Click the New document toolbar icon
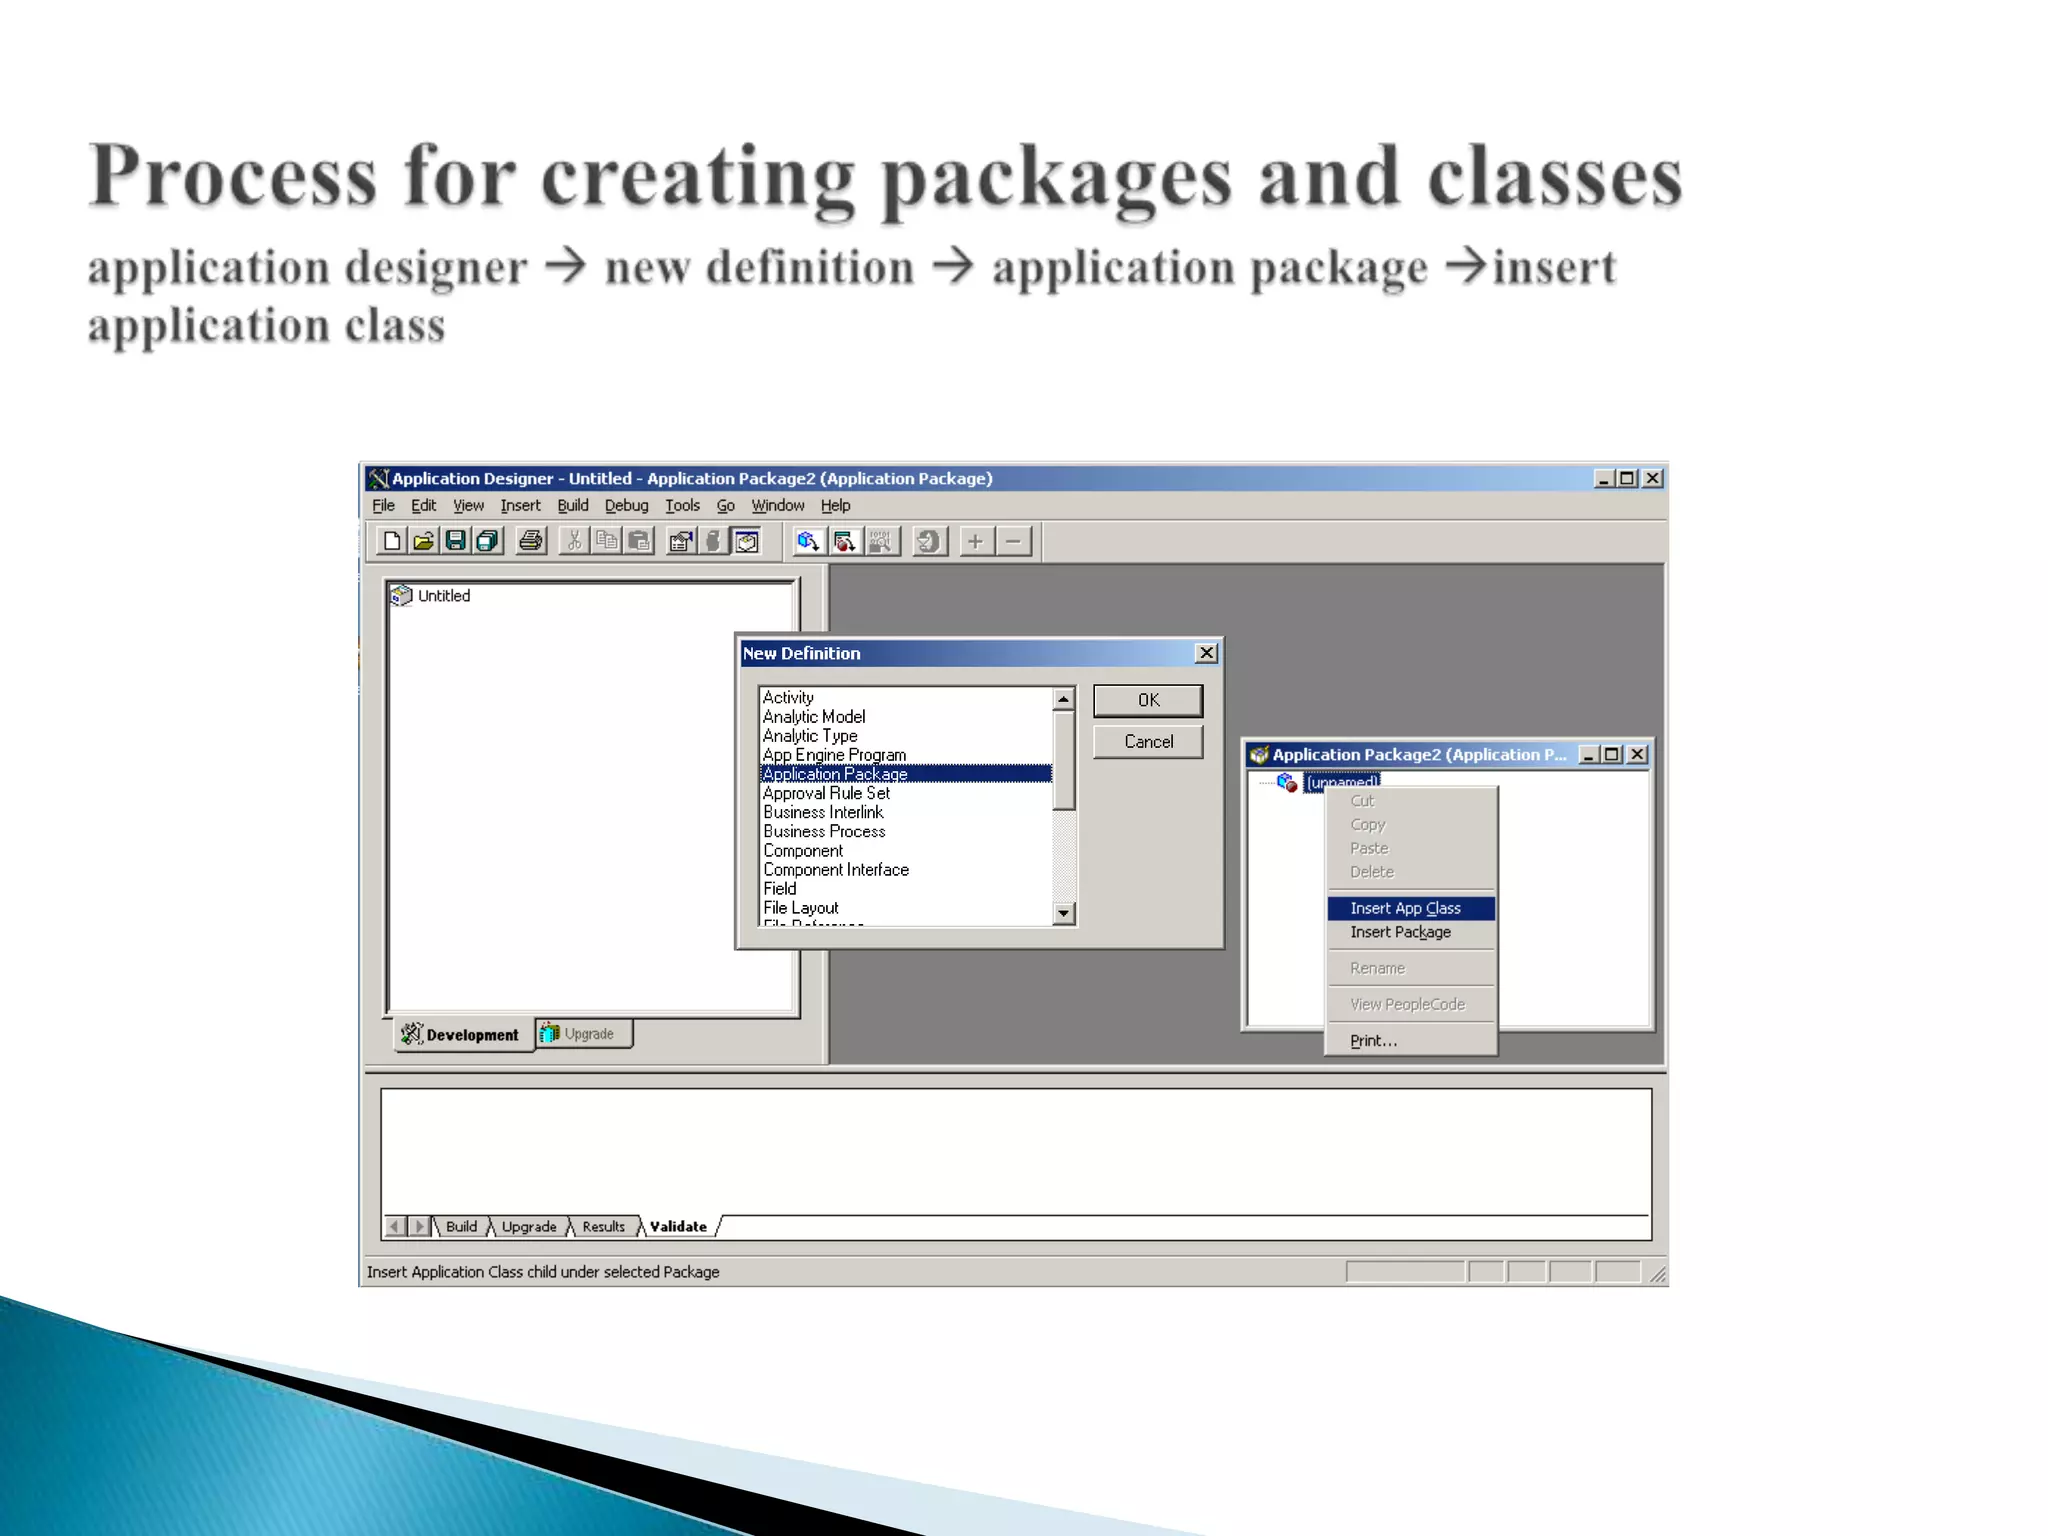The height and width of the screenshot is (1536, 2048). (x=392, y=541)
